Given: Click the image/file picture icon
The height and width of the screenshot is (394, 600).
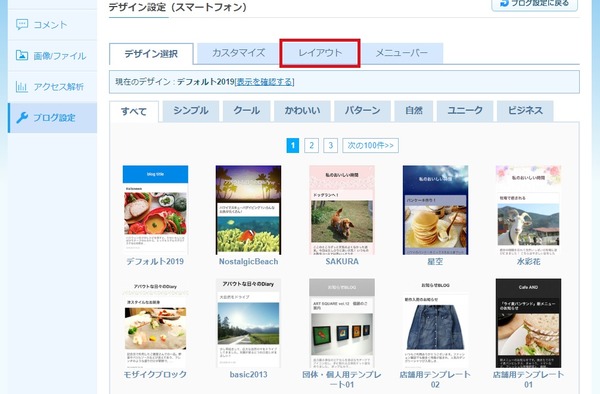Looking at the screenshot, I should tap(22, 55).
